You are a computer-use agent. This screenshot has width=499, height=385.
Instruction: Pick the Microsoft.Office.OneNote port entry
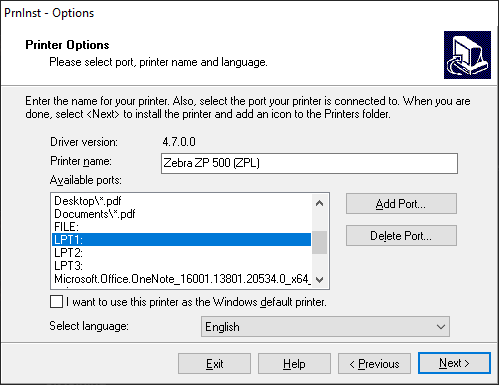click(182, 279)
